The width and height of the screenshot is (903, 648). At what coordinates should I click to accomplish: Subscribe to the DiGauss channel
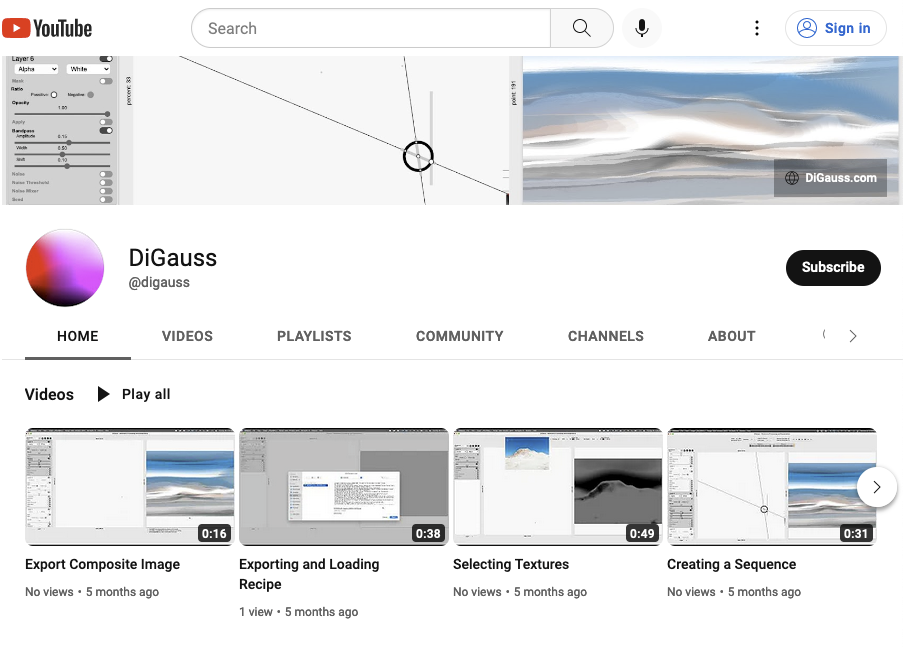click(x=833, y=267)
